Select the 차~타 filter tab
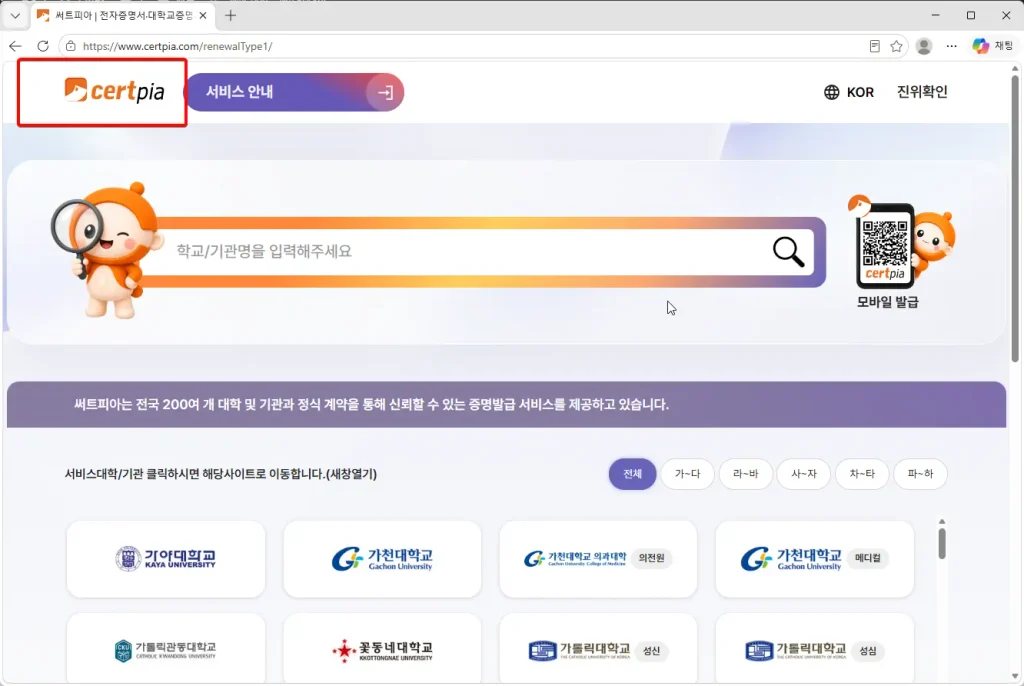Image resolution: width=1024 pixels, height=686 pixels. tap(861, 474)
